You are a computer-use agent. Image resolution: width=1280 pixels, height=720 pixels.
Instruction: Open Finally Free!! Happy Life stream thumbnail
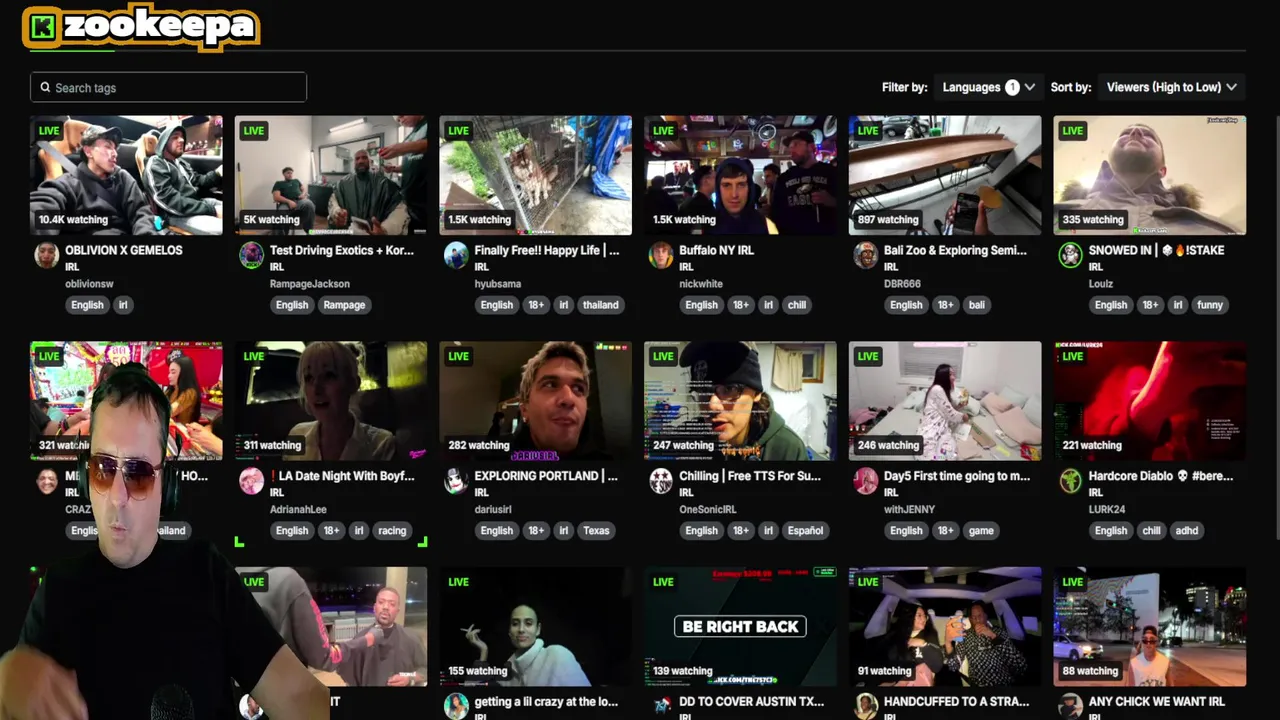point(535,175)
